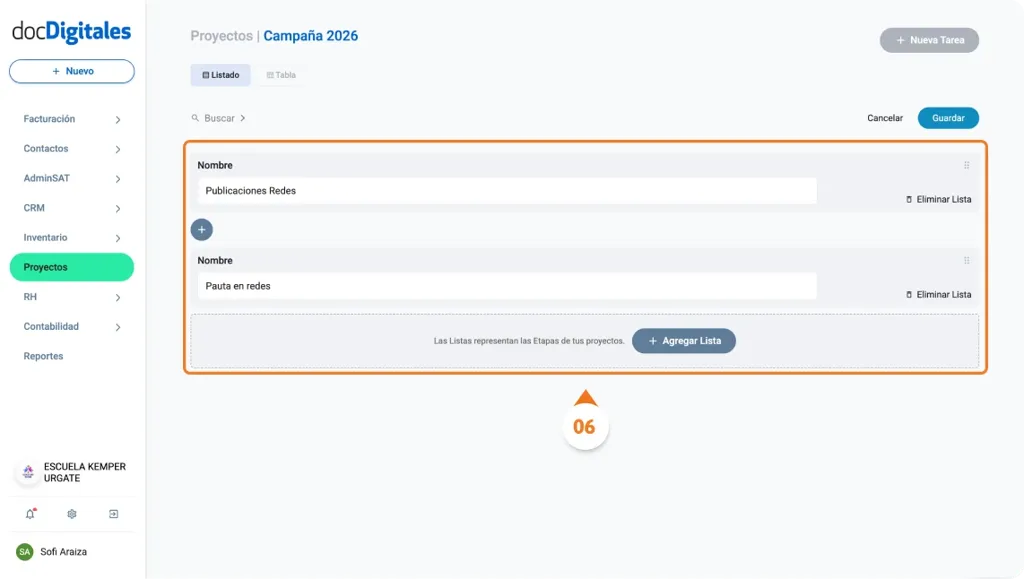Click Guardar to save changes
The width and height of the screenshot is (1024, 579).
[x=947, y=117]
